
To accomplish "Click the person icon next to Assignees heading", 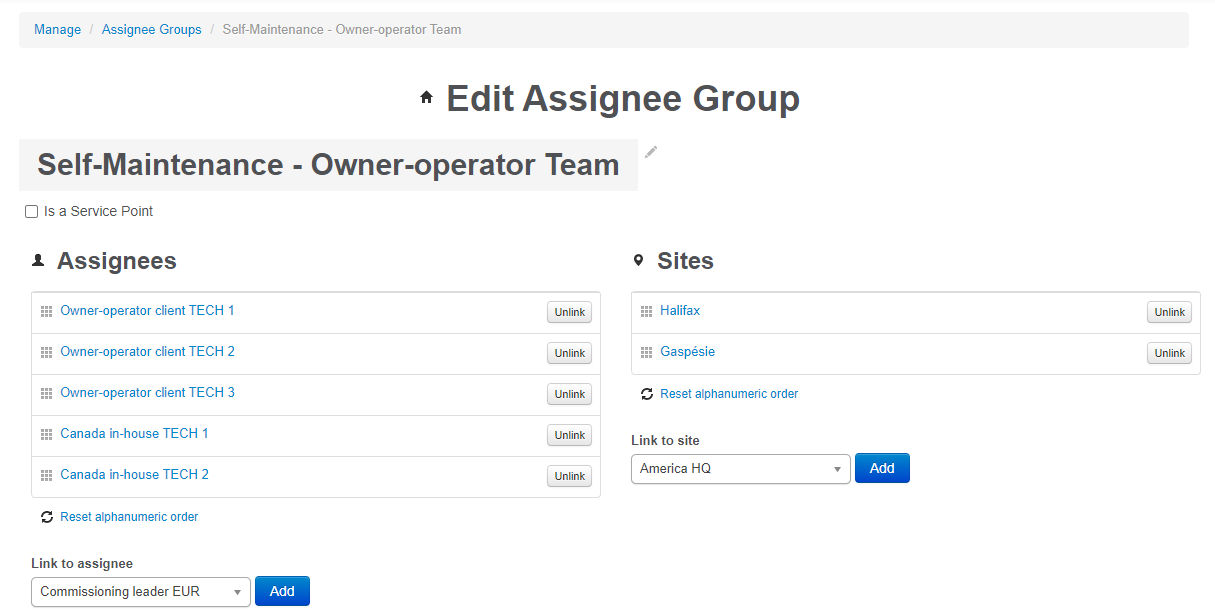I will coord(38,259).
